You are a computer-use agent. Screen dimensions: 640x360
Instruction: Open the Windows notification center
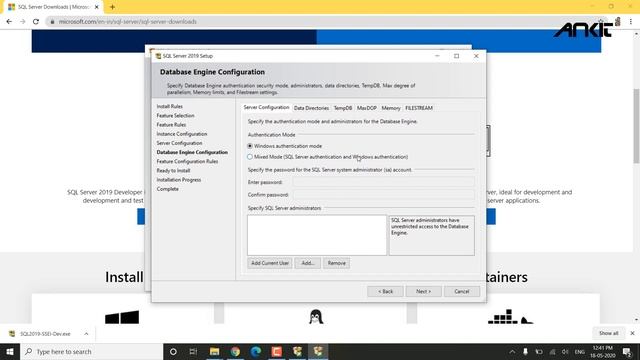[x=627, y=351]
